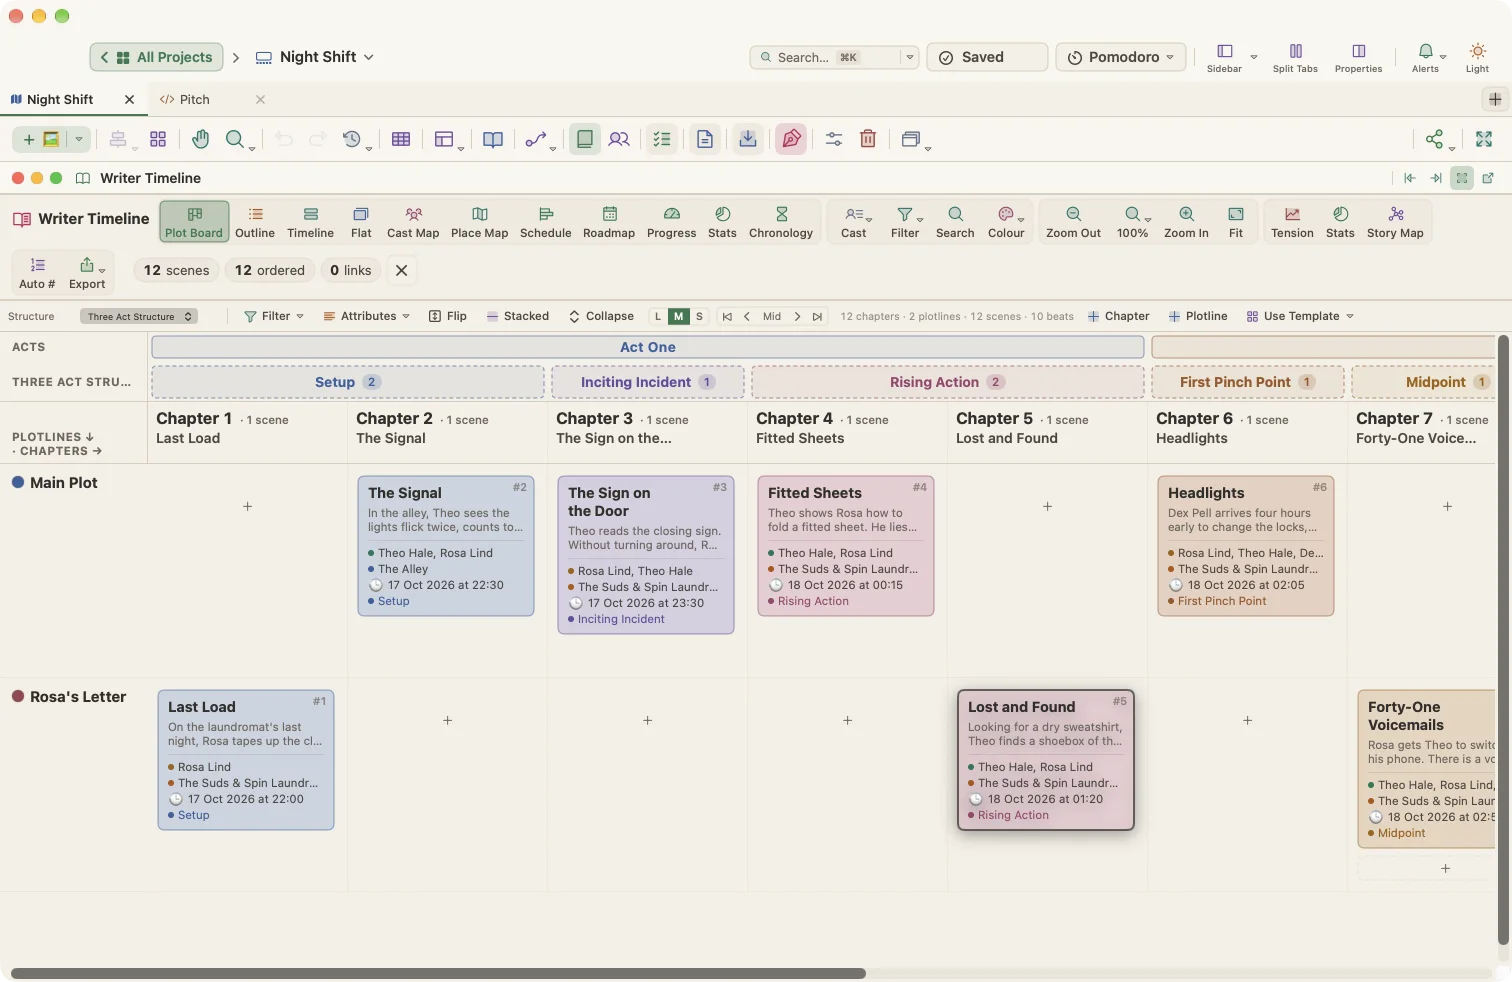Toggle the Flip orientation option

[448, 316]
